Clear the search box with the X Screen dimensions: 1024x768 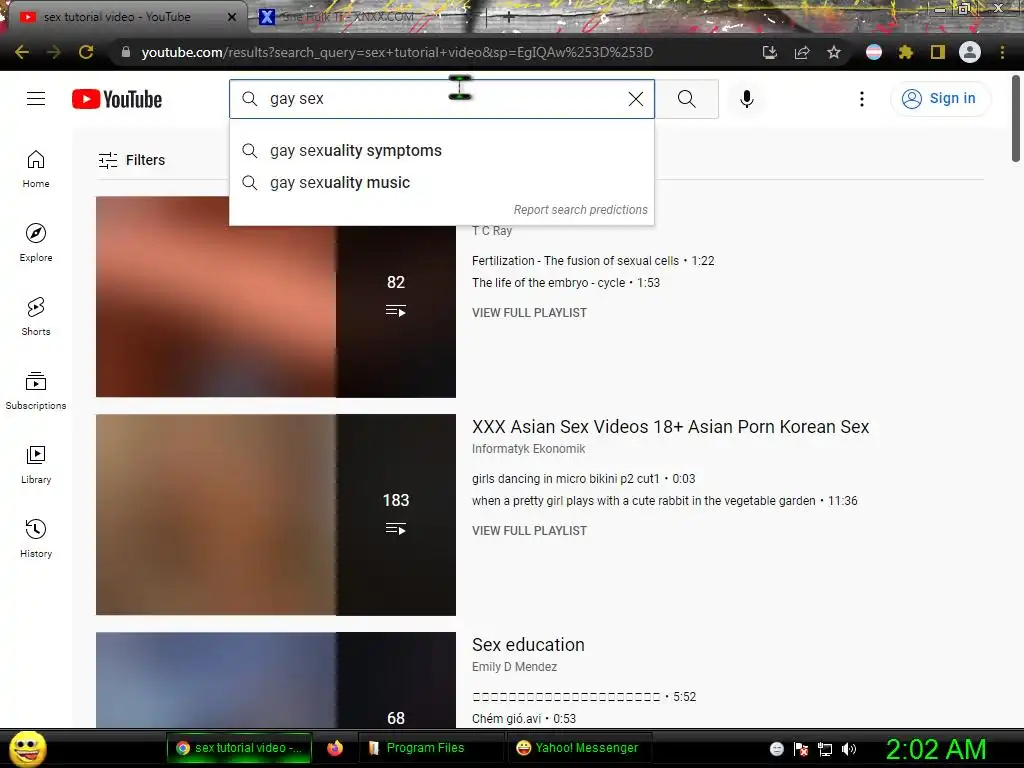click(635, 99)
